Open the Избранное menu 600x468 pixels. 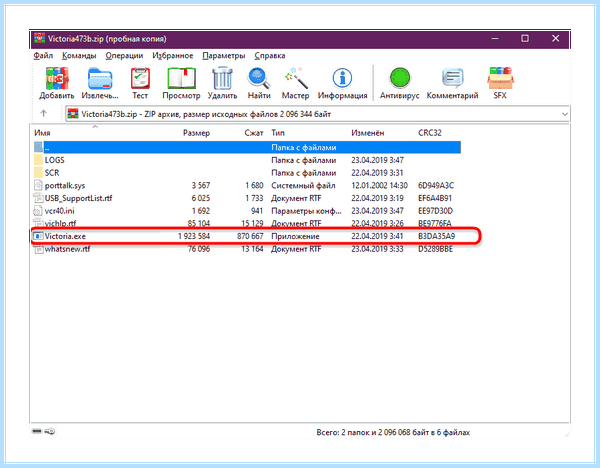(173, 55)
